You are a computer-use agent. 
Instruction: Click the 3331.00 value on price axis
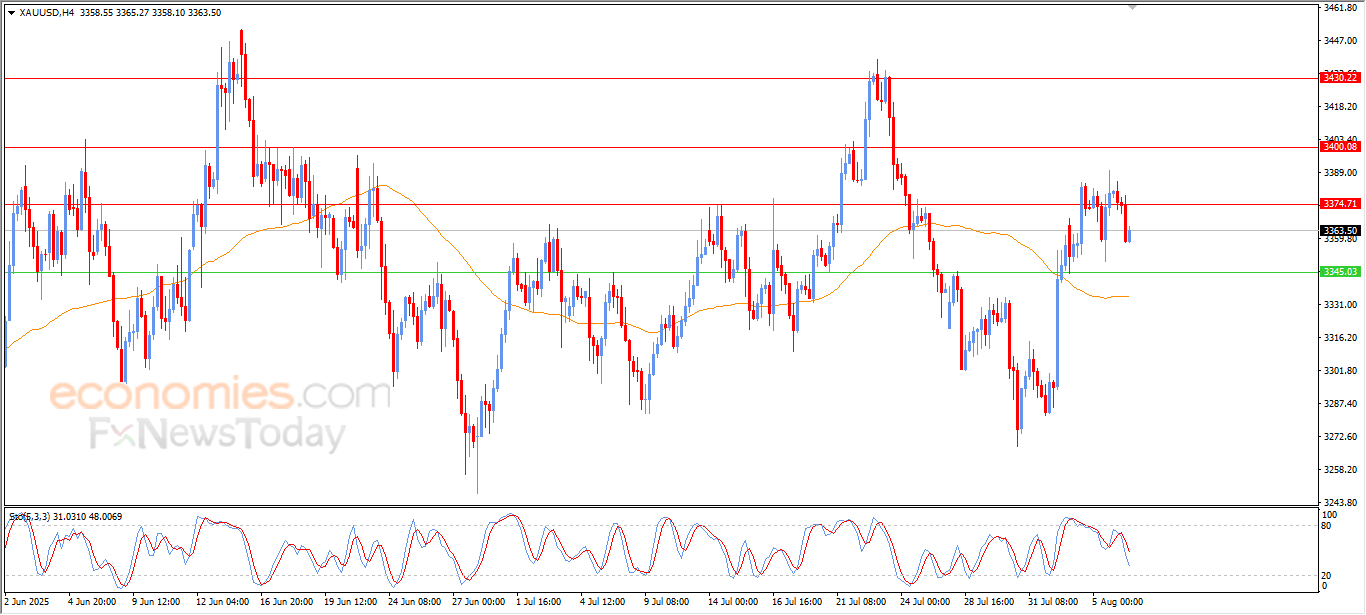pyautogui.click(x=1340, y=305)
